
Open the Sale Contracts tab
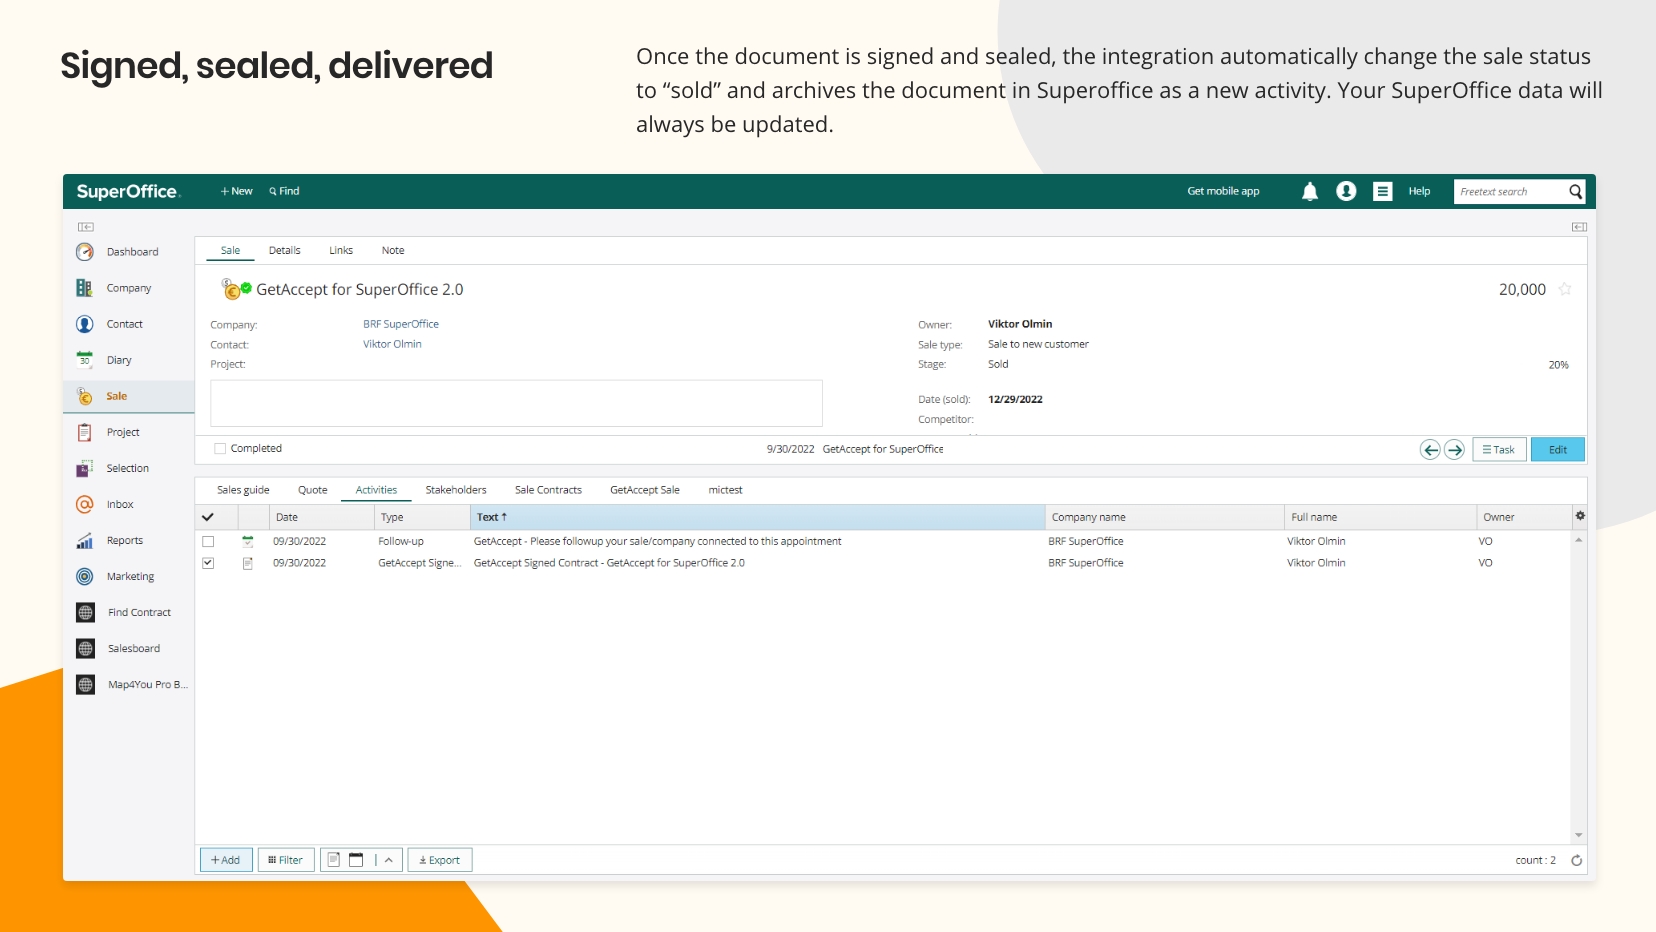[548, 490]
